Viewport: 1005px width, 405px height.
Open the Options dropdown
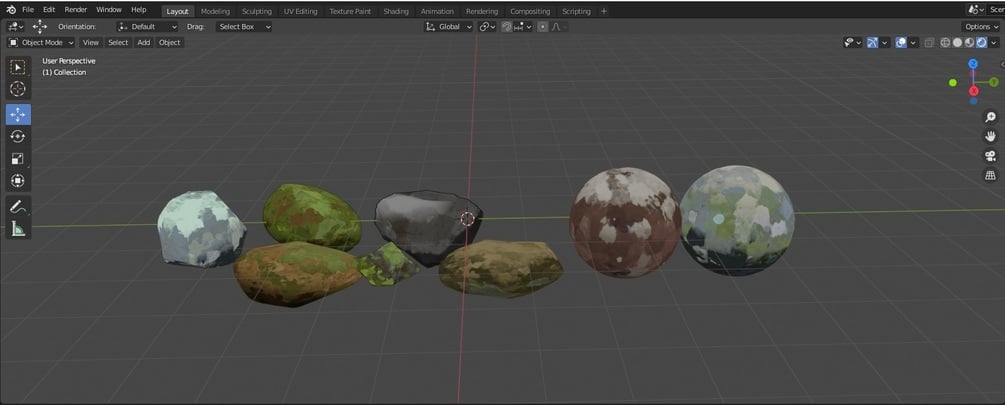pyautogui.click(x=981, y=26)
